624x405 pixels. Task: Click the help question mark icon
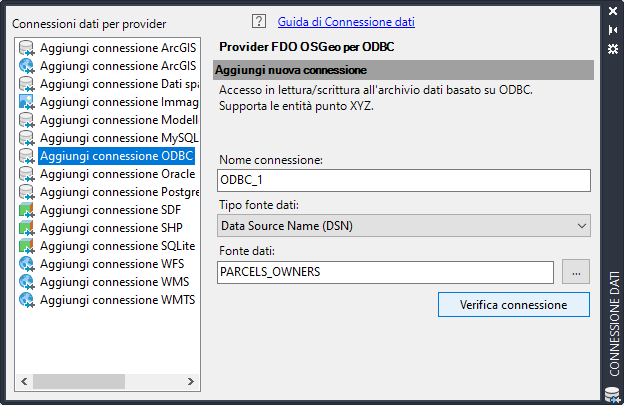(259, 21)
